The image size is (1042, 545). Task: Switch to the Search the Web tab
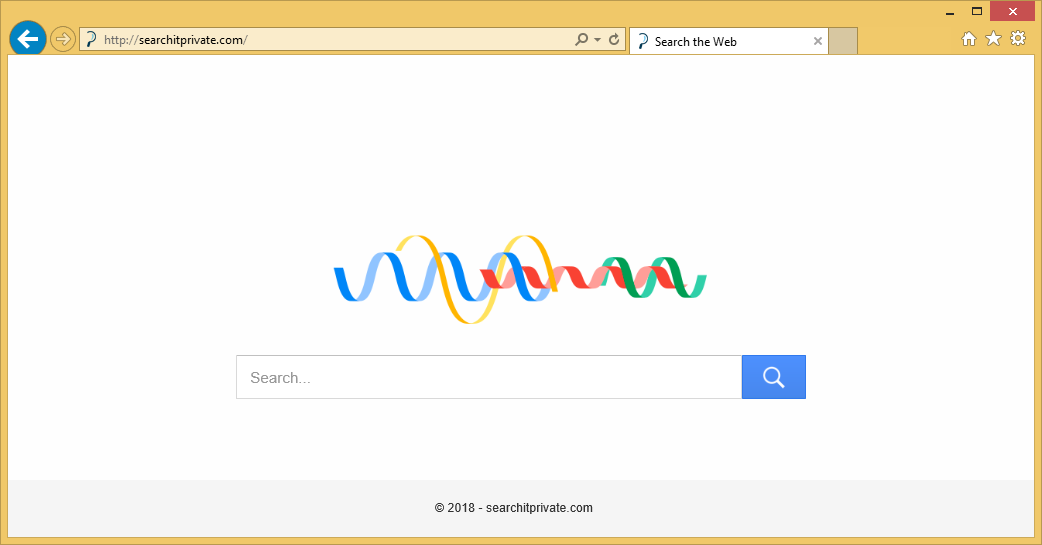720,41
